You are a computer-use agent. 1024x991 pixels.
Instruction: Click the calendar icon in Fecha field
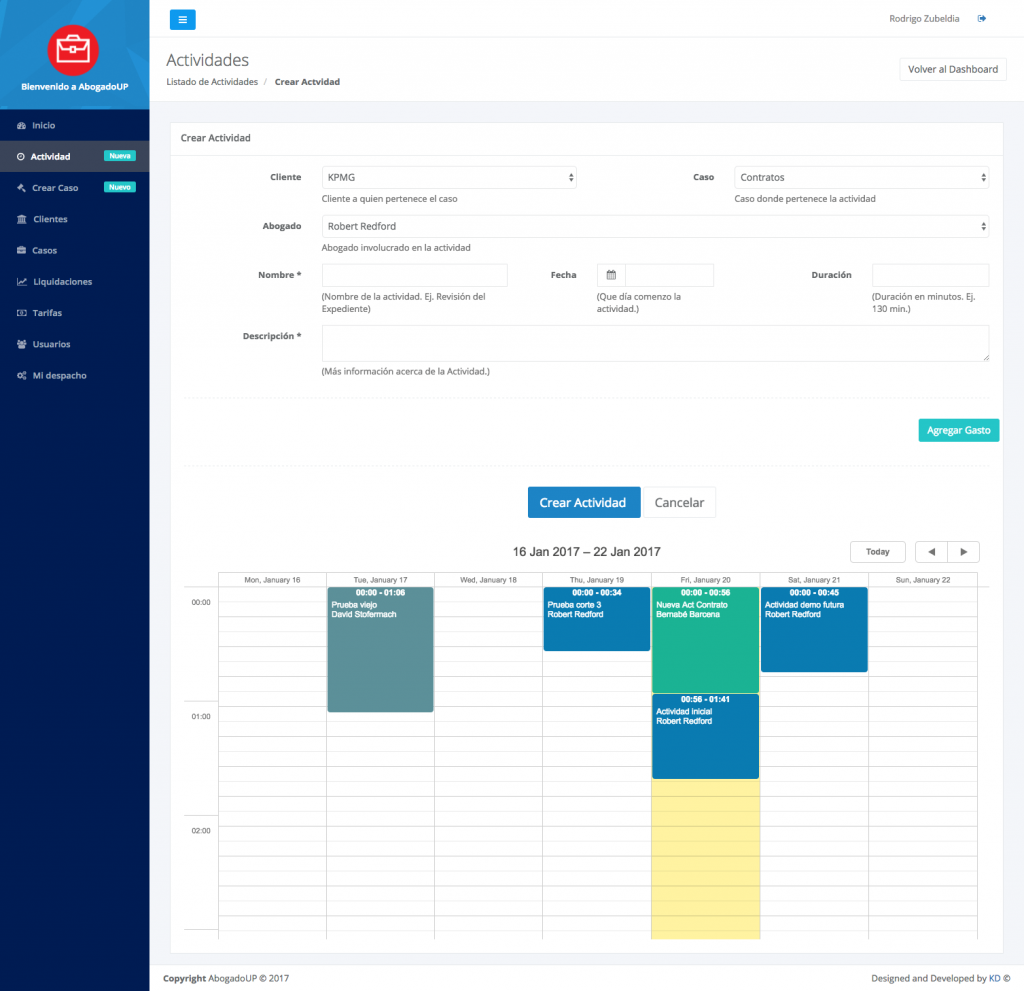[611, 275]
